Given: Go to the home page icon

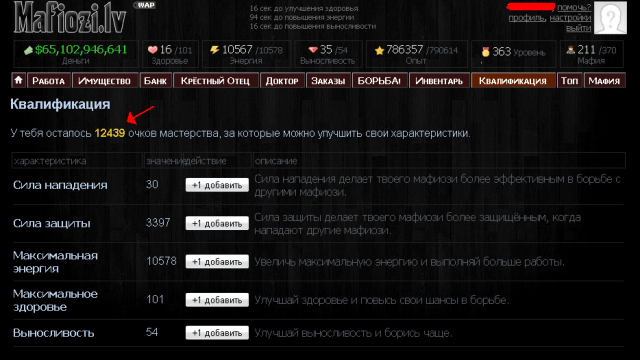Looking at the screenshot, I should pos(18,80).
